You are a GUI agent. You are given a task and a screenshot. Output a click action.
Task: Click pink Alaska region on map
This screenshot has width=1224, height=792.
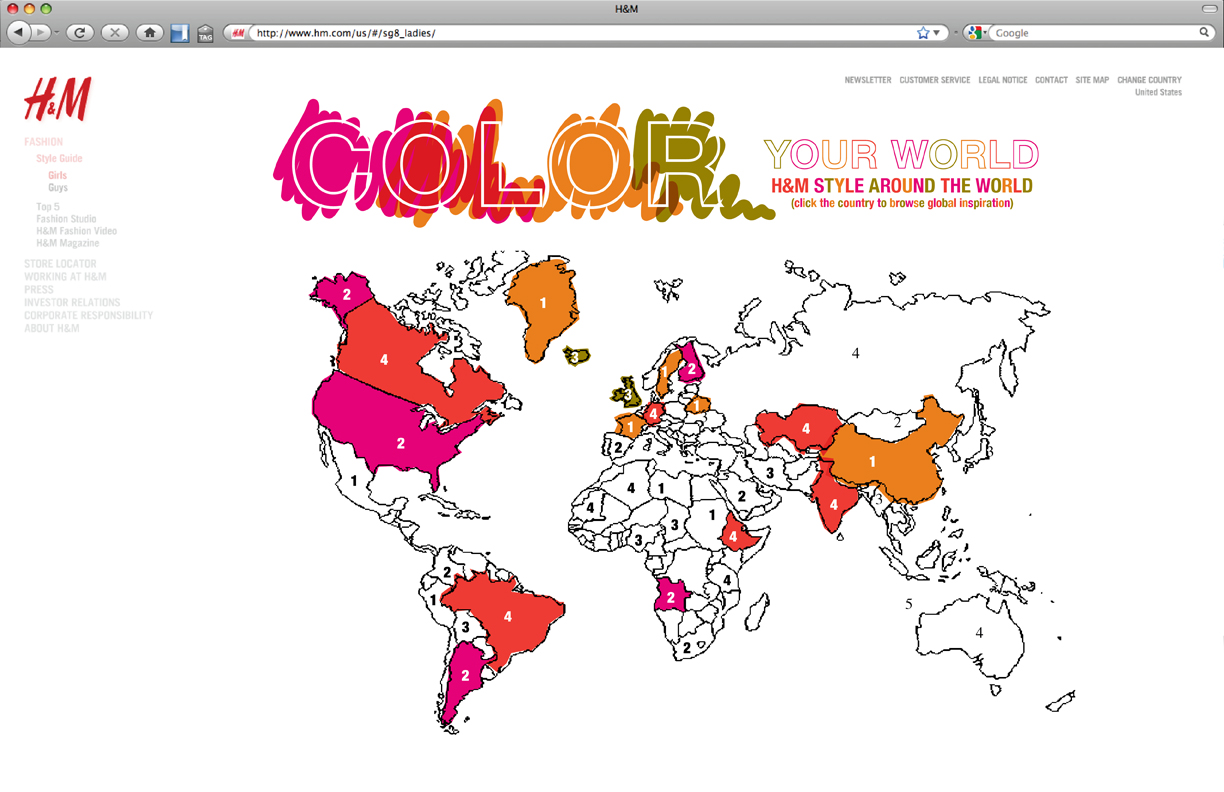coord(346,294)
